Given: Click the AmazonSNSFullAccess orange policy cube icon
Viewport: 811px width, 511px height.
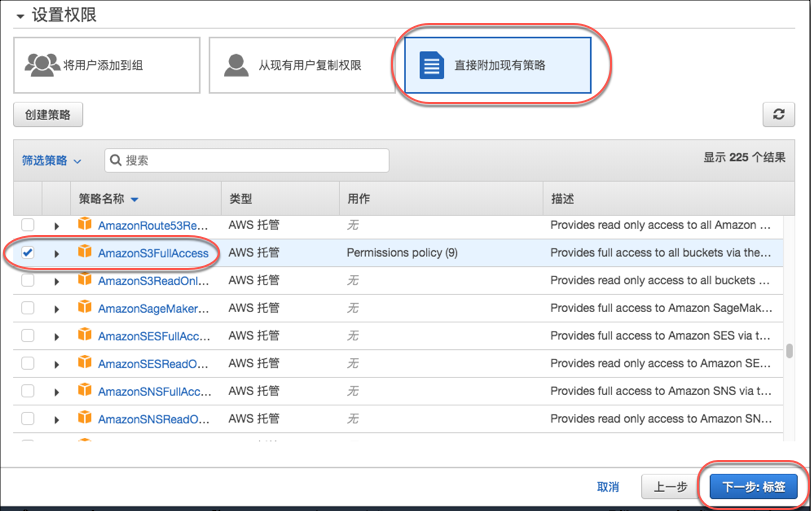Looking at the screenshot, I should pos(84,391).
